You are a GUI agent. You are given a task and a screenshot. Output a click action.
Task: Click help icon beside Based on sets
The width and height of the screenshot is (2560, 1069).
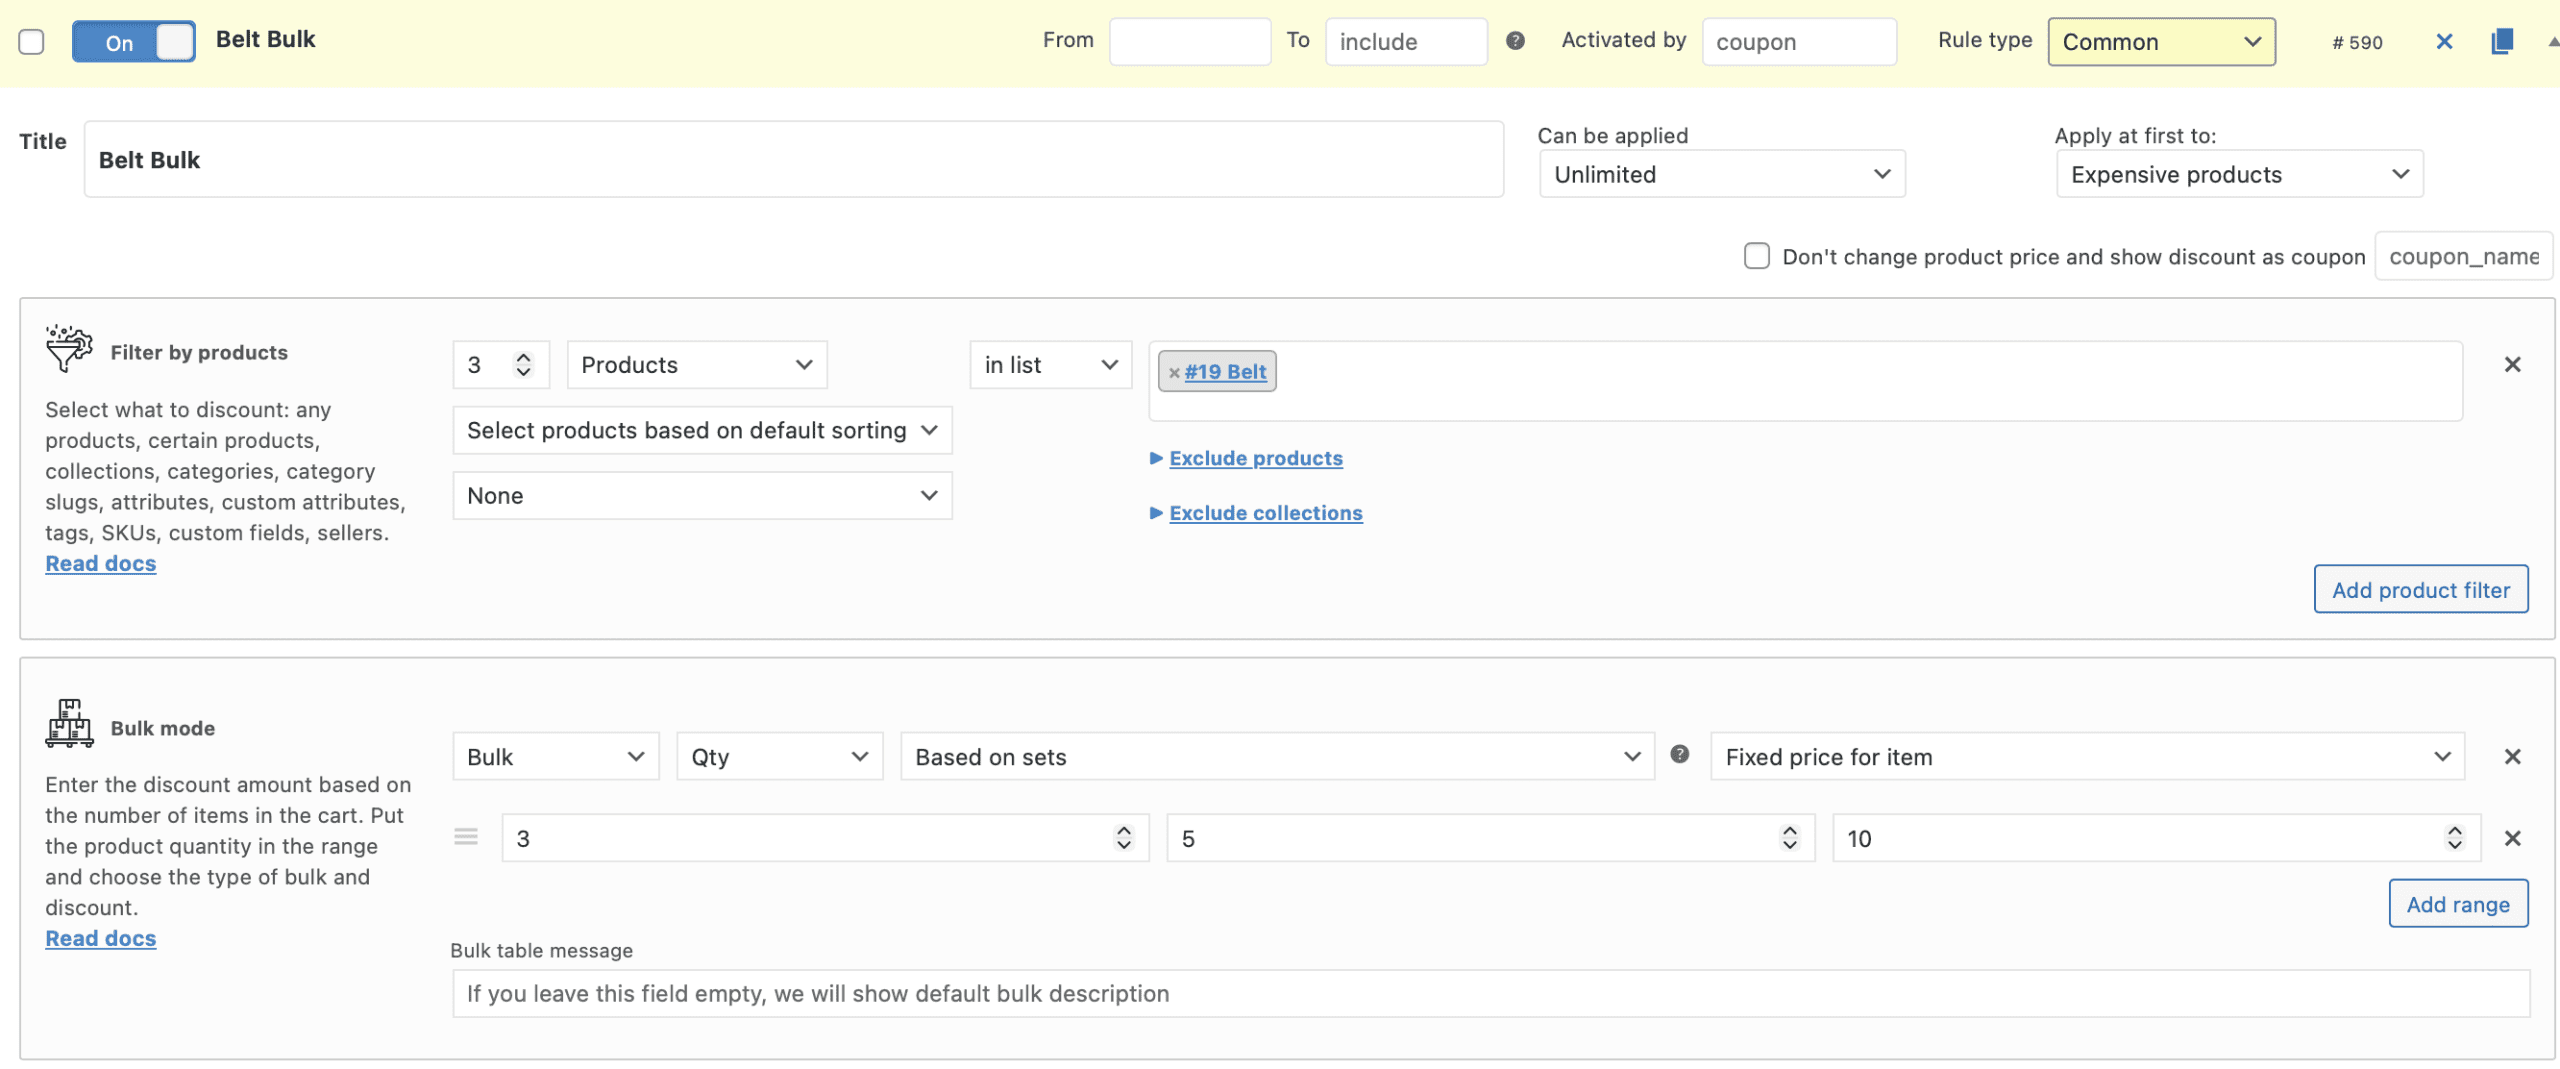pyautogui.click(x=1680, y=754)
